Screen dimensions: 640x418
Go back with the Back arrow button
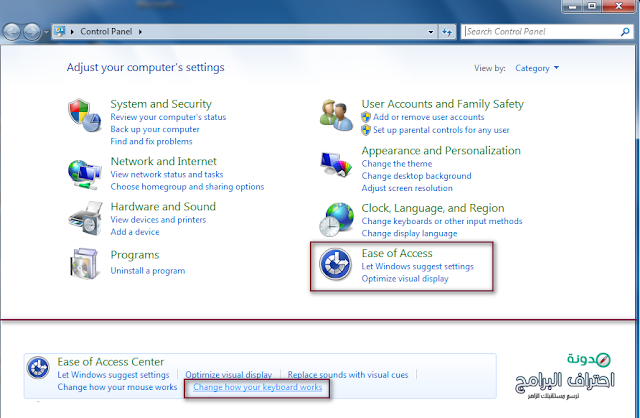(x=11, y=32)
